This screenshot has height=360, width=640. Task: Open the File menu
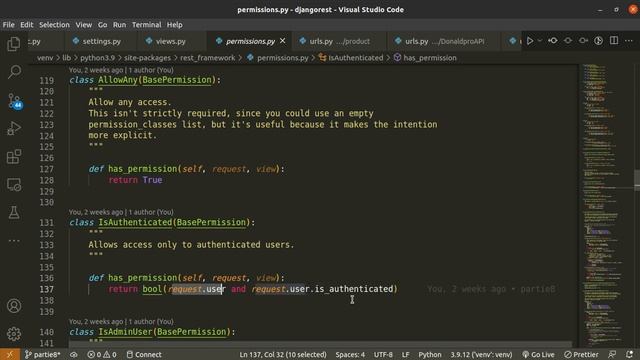pyautogui.click(x=9, y=25)
